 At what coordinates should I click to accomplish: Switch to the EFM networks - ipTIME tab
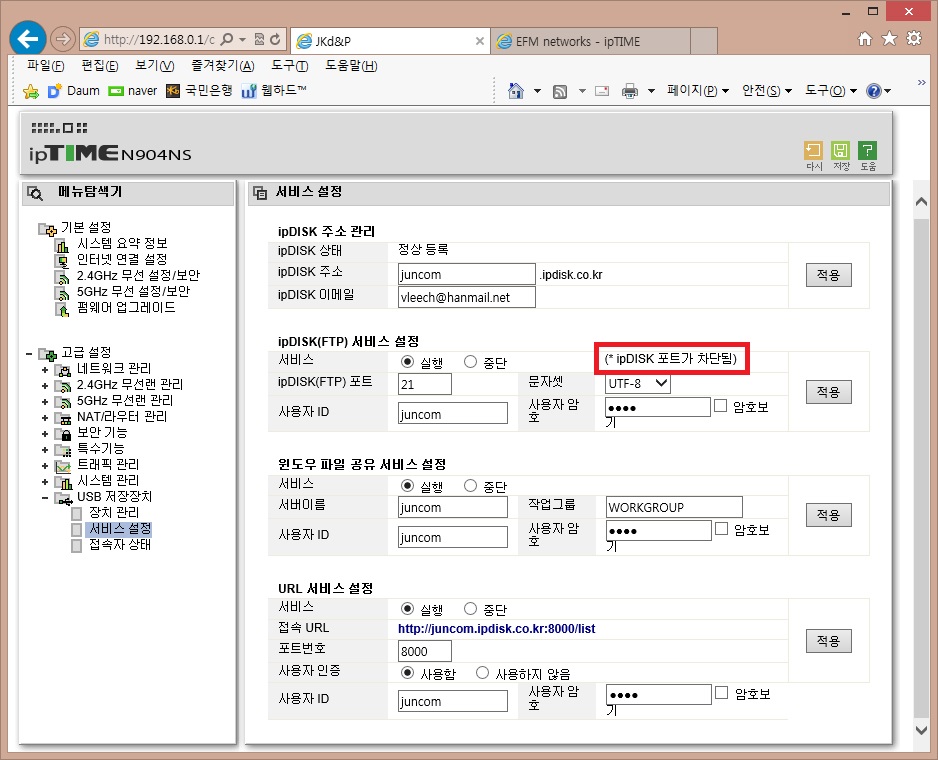[x=590, y=41]
